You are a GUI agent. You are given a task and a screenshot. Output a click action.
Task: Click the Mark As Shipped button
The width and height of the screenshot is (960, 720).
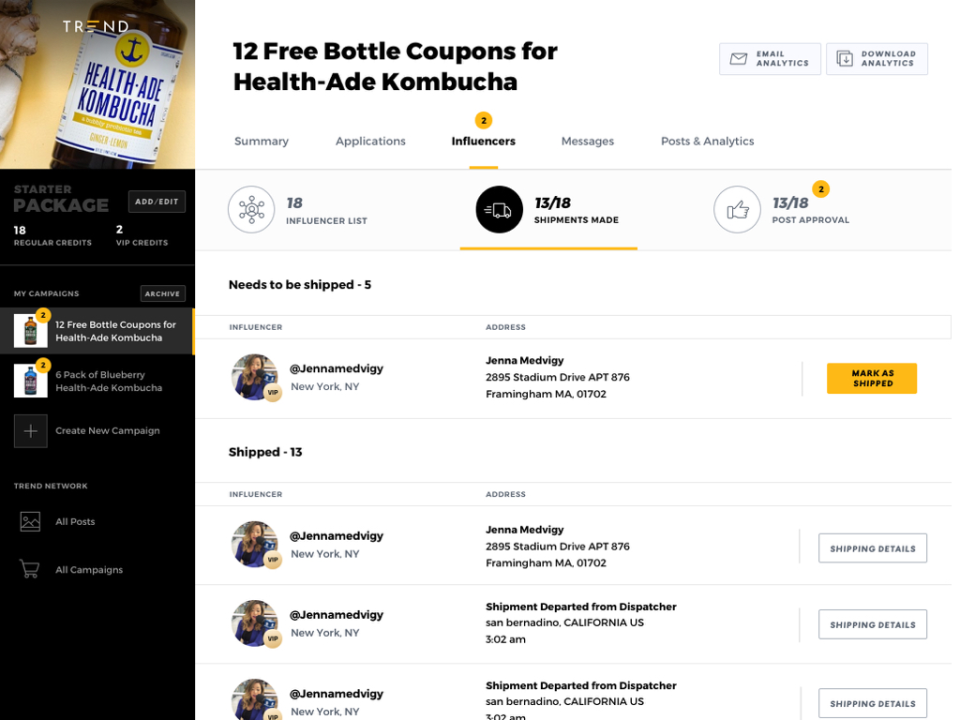point(872,378)
